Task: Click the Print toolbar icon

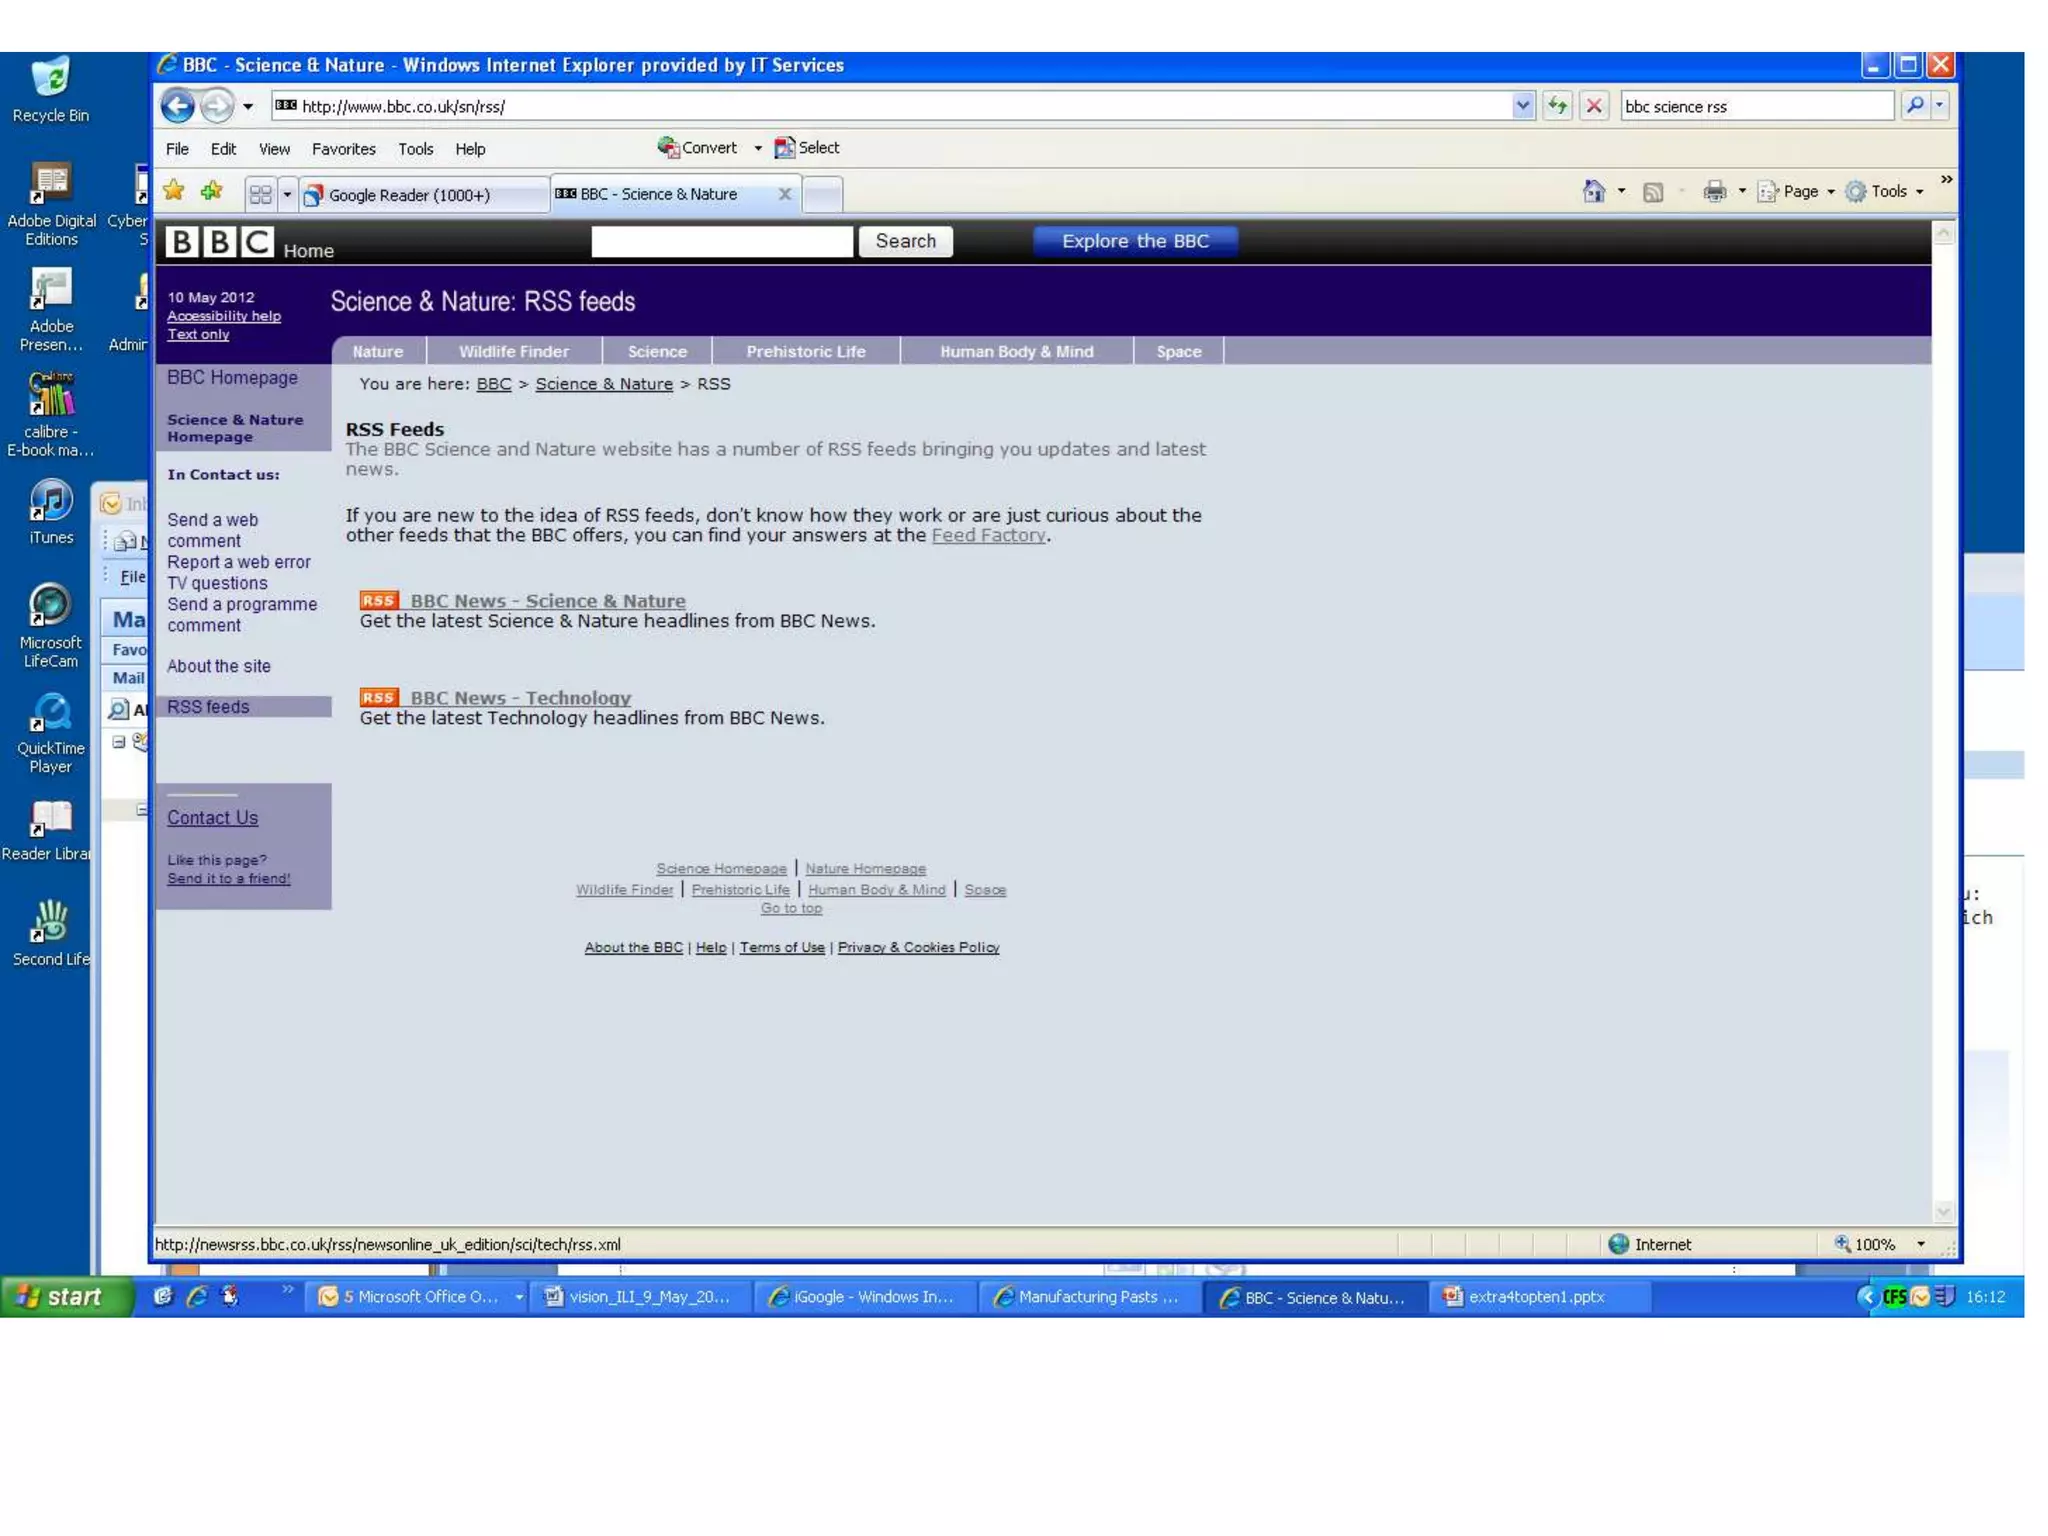Action: pyautogui.click(x=1714, y=191)
